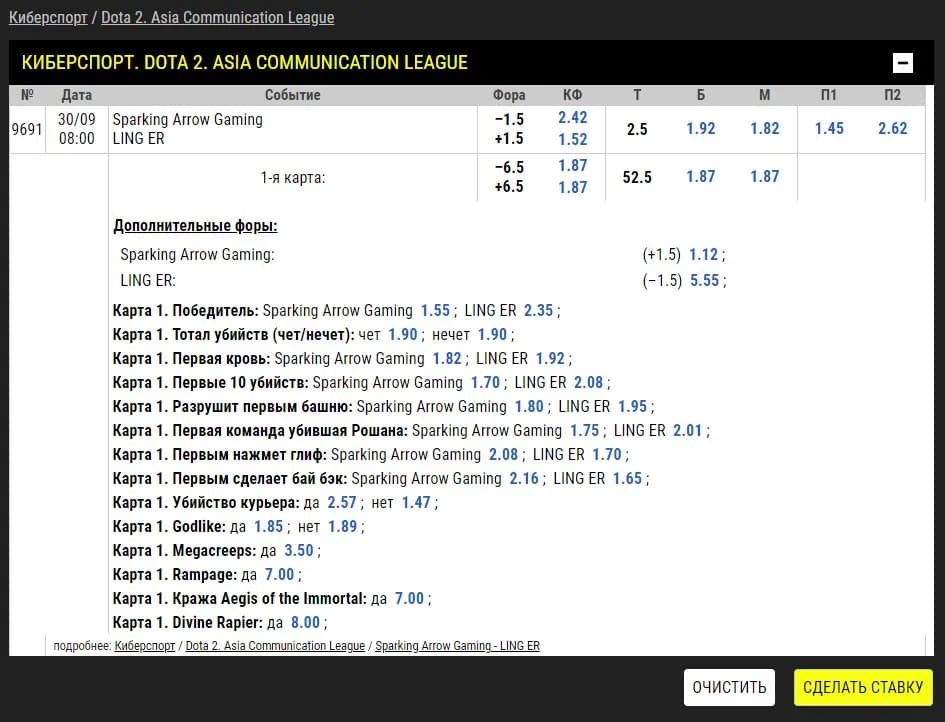The image size is (945, 722).
Task: Pick Sparking Arrow Gaming (+1.5) odds 1.12
Action: [704, 254]
